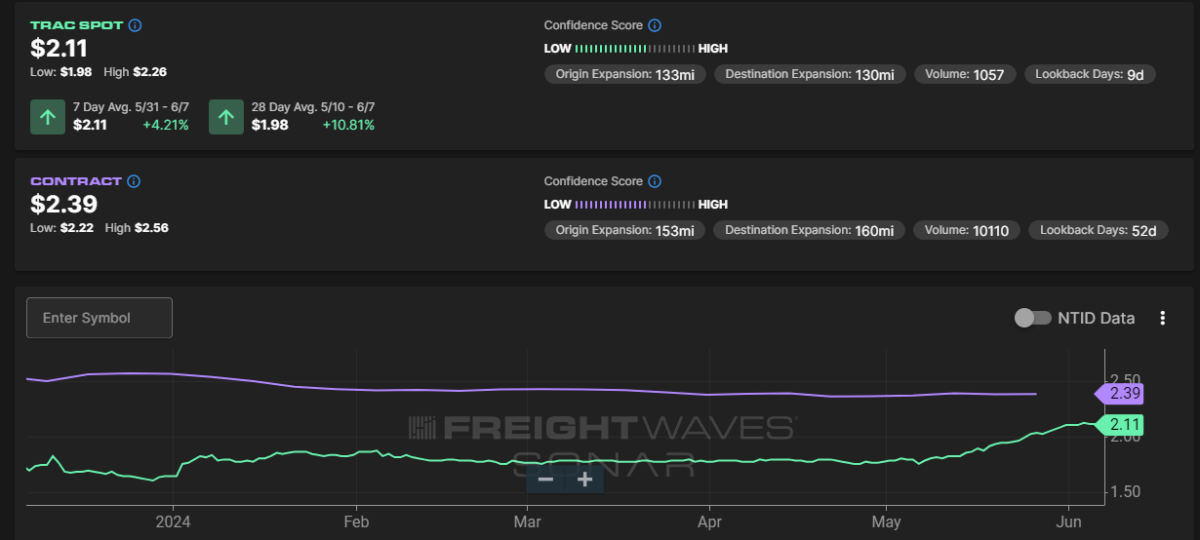Click the Volume 1057 chip
The width and height of the screenshot is (1200, 540).
click(x=966, y=74)
